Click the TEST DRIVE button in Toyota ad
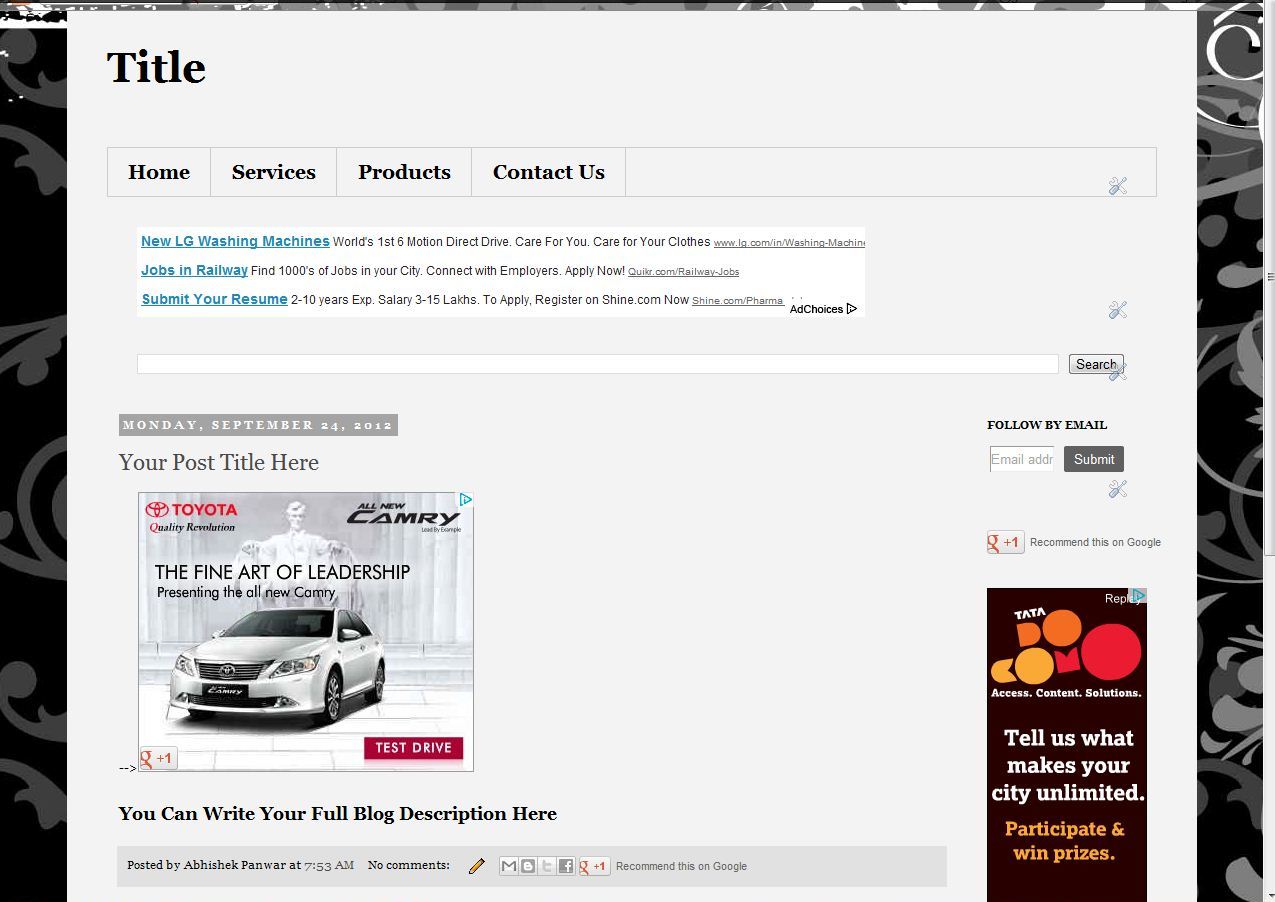1275x902 pixels. coord(413,748)
